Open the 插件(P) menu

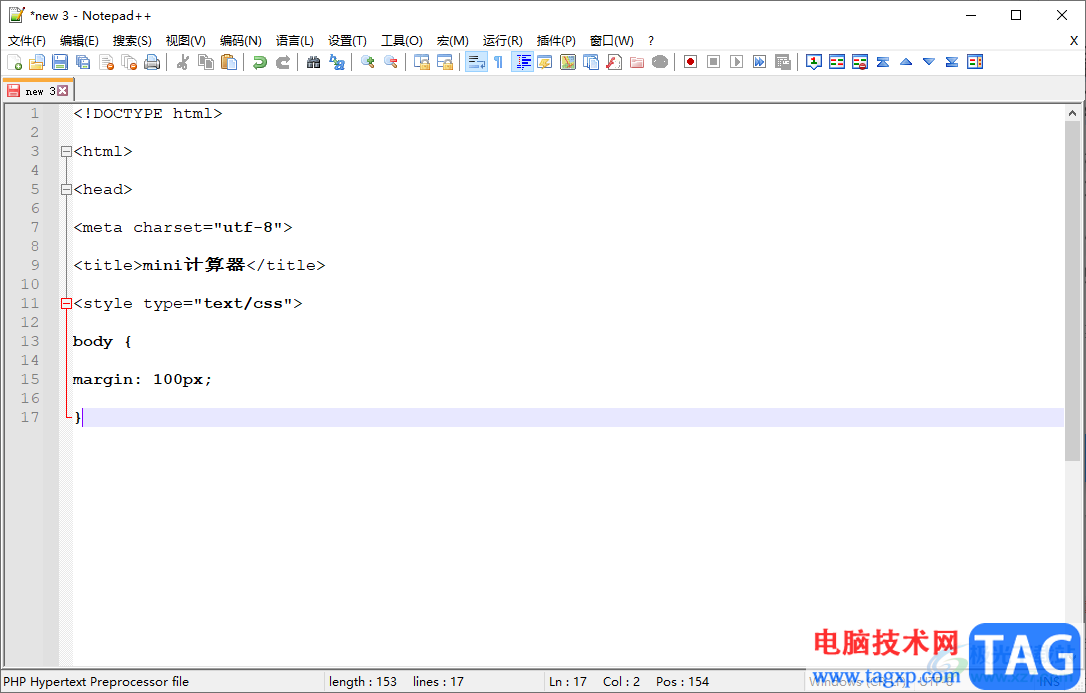(x=556, y=41)
